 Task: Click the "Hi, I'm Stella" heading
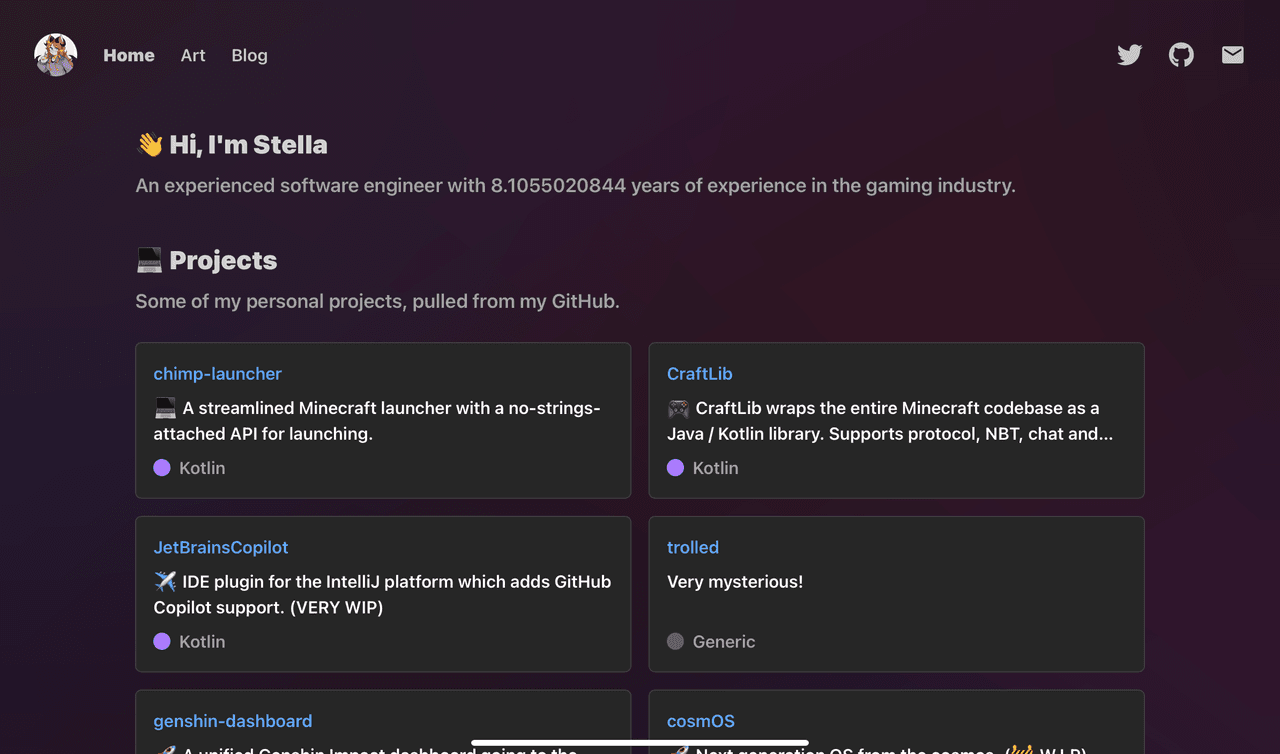click(x=232, y=145)
